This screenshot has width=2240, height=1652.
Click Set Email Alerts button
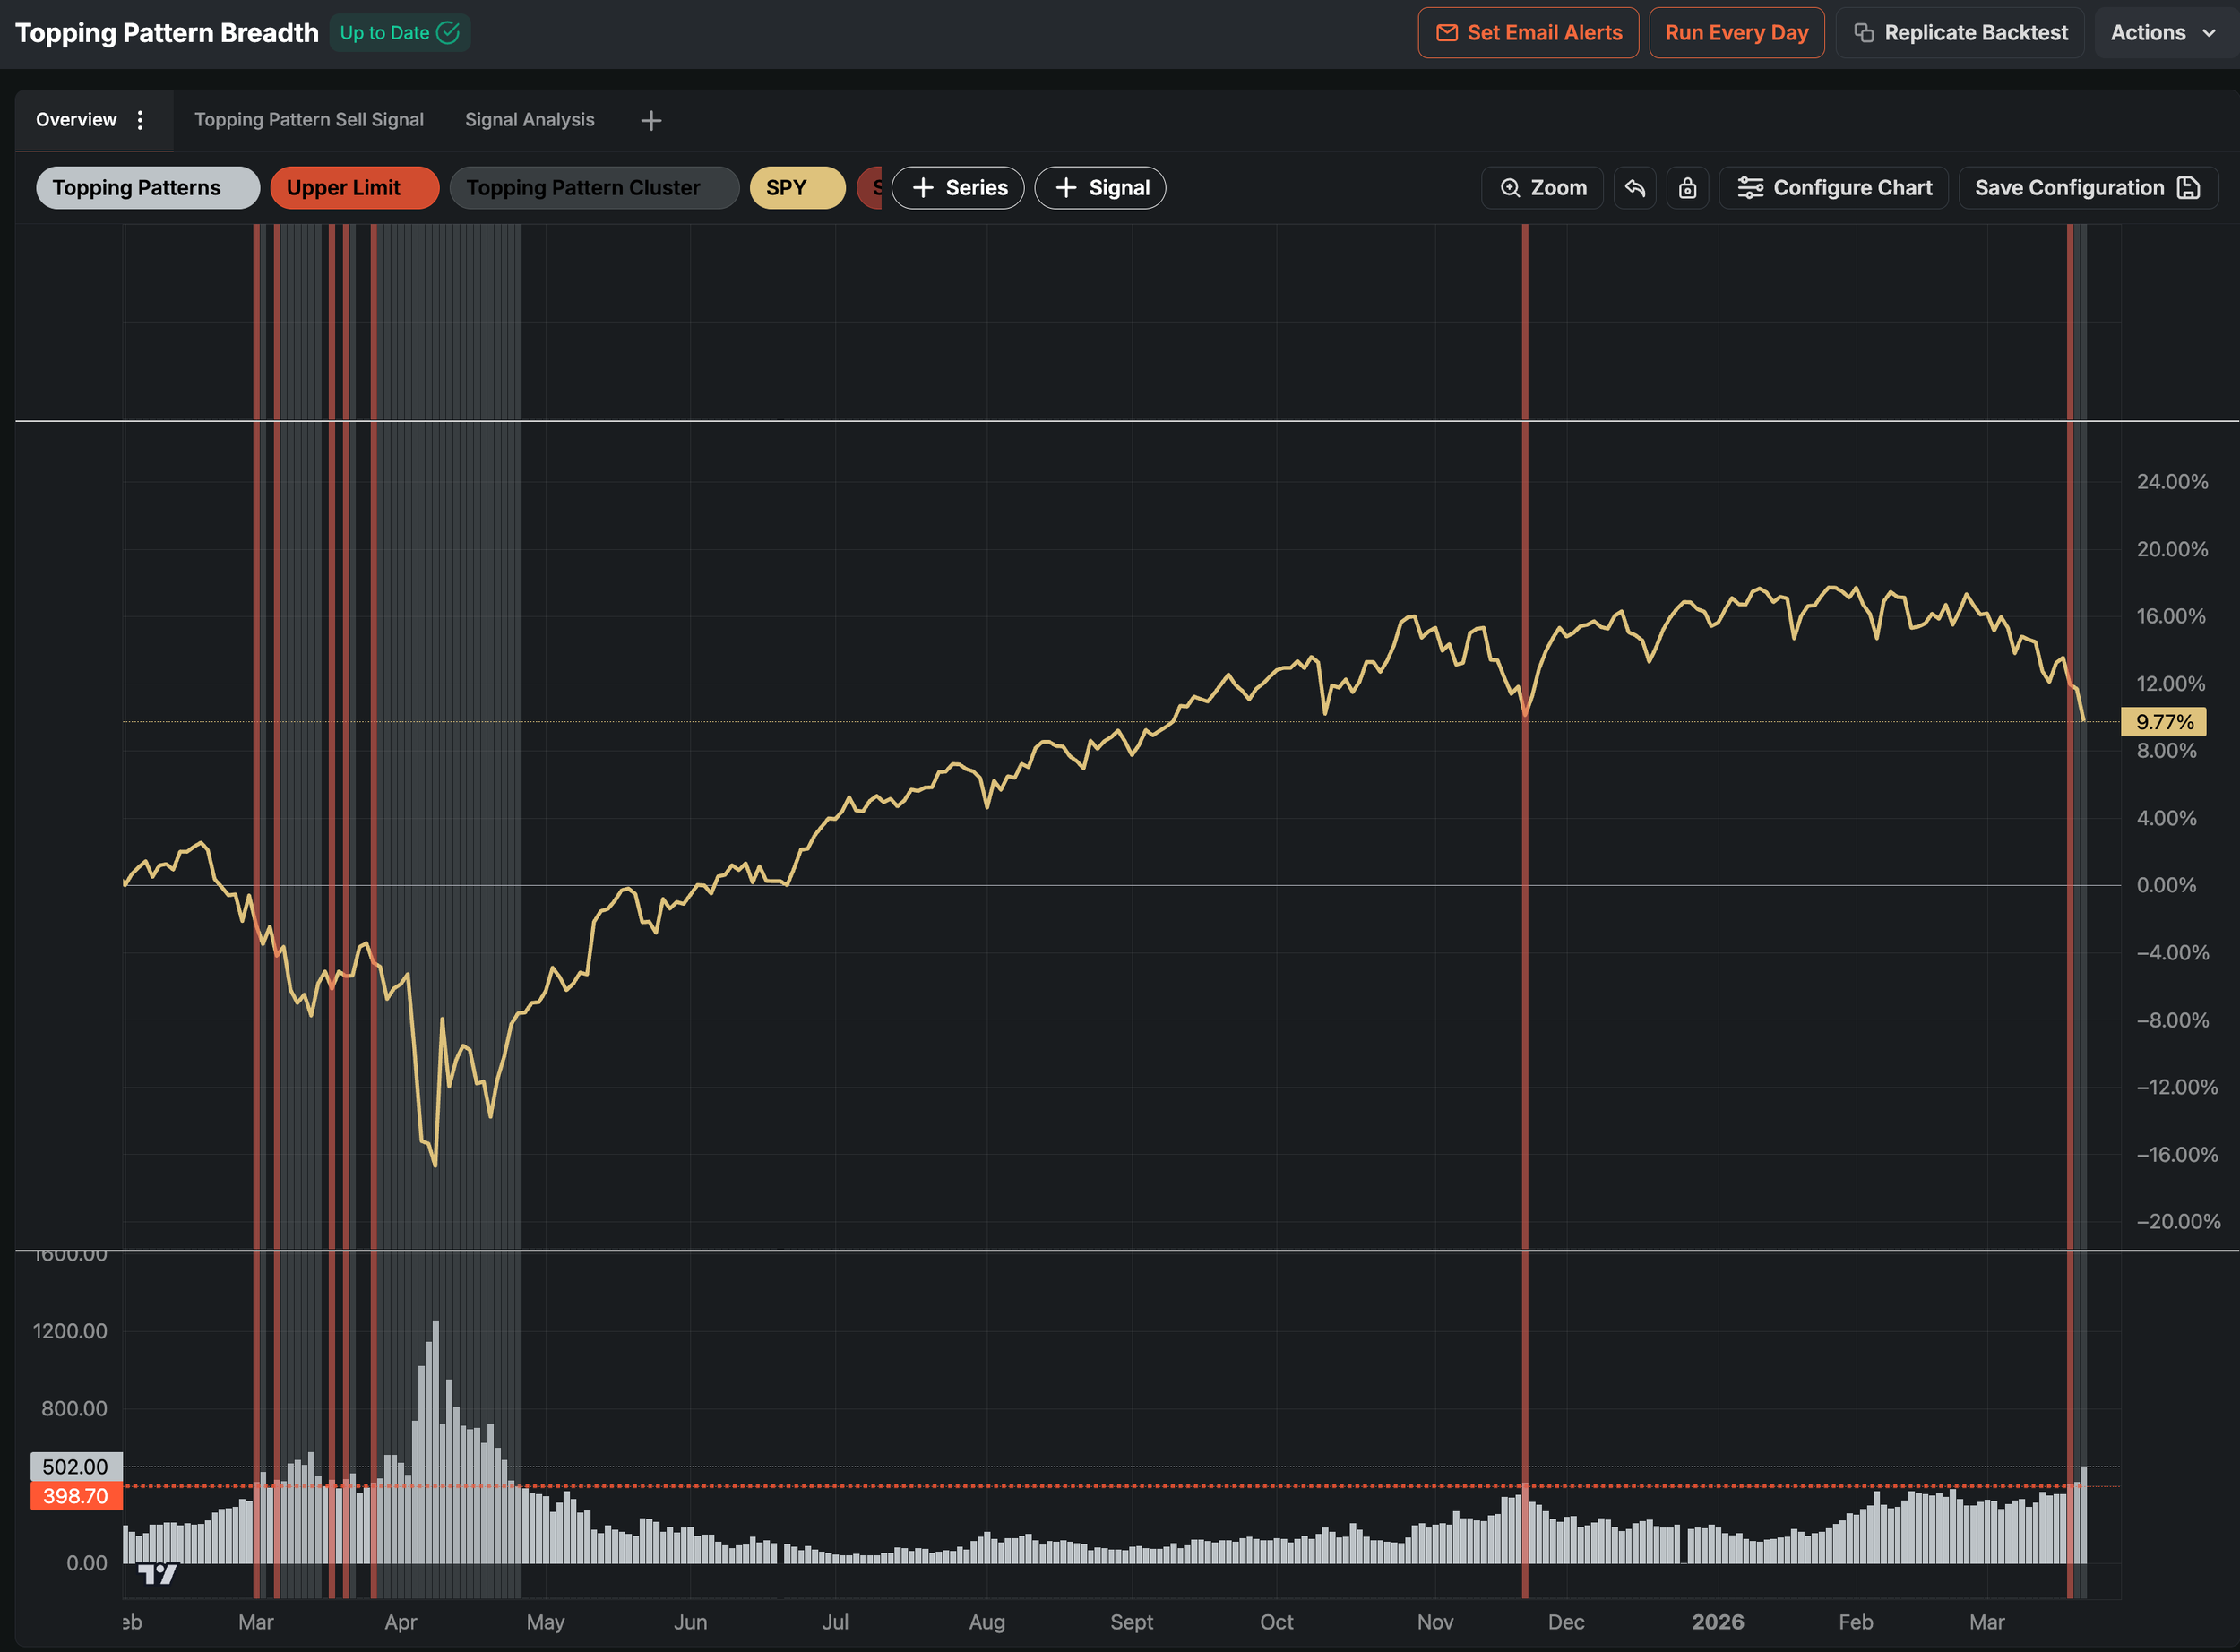(1528, 33)
